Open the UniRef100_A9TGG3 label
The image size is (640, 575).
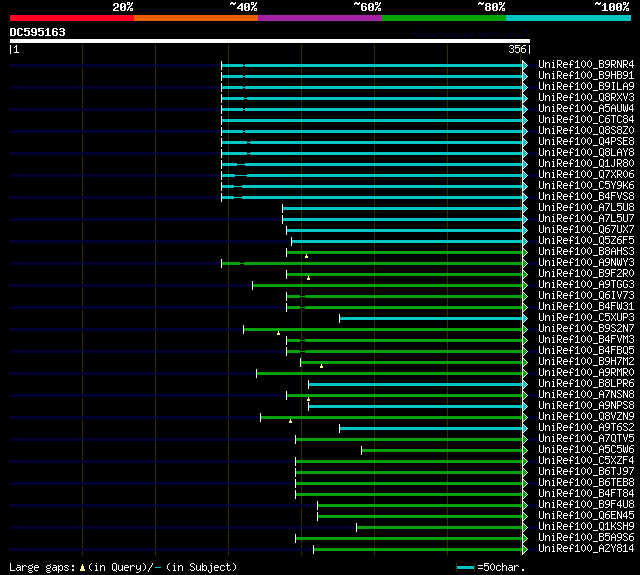point(586,285)
